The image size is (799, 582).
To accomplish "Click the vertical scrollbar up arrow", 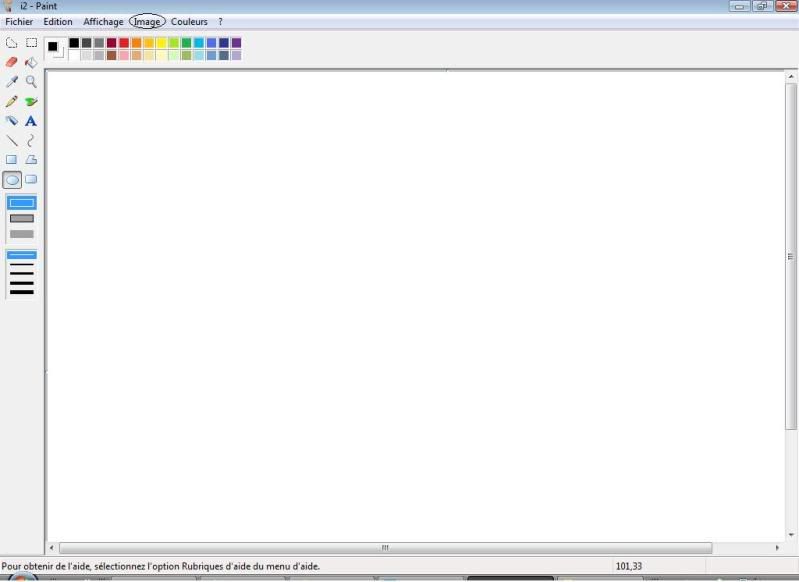I will pyautogui.click(x=791, y=76).
